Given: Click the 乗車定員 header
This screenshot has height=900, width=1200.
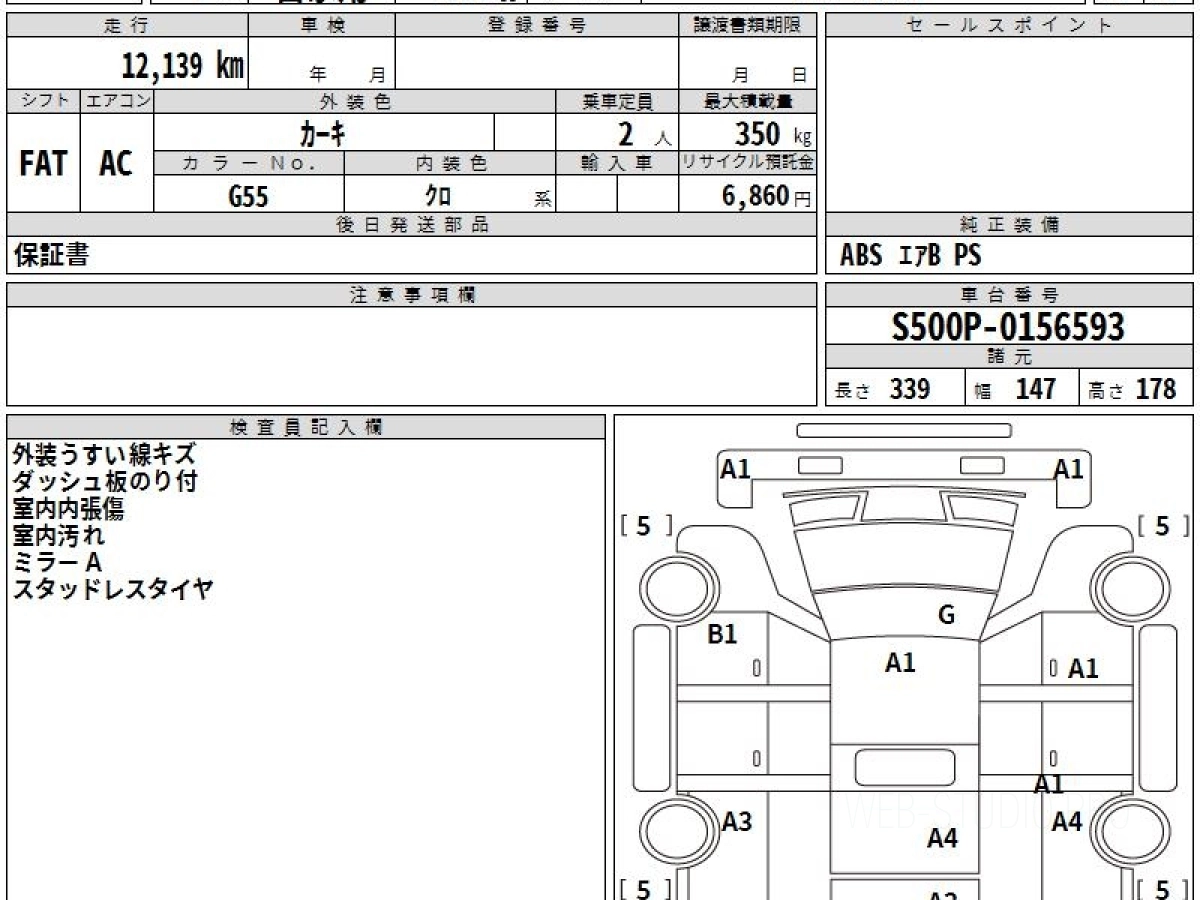Looking at the screenshot, I should [617, 101].
